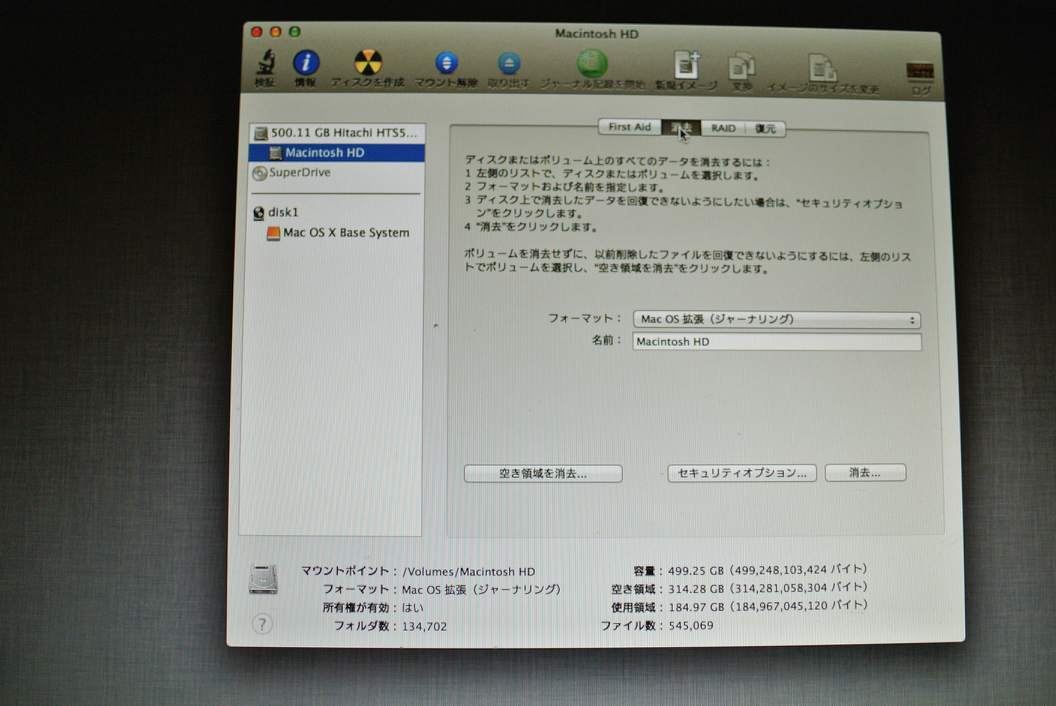Click the folder count value 134,702
Viewport: 1056px width, 706px height.
(x=424, y=627)
